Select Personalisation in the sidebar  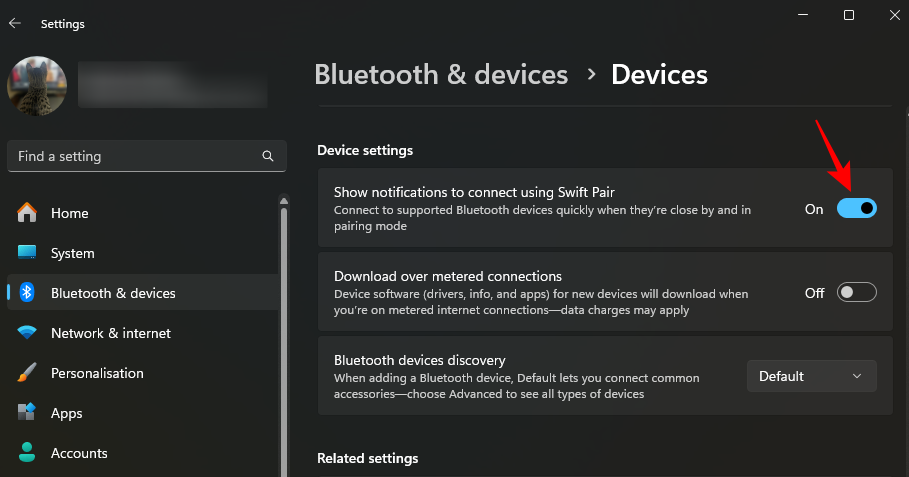97,373
